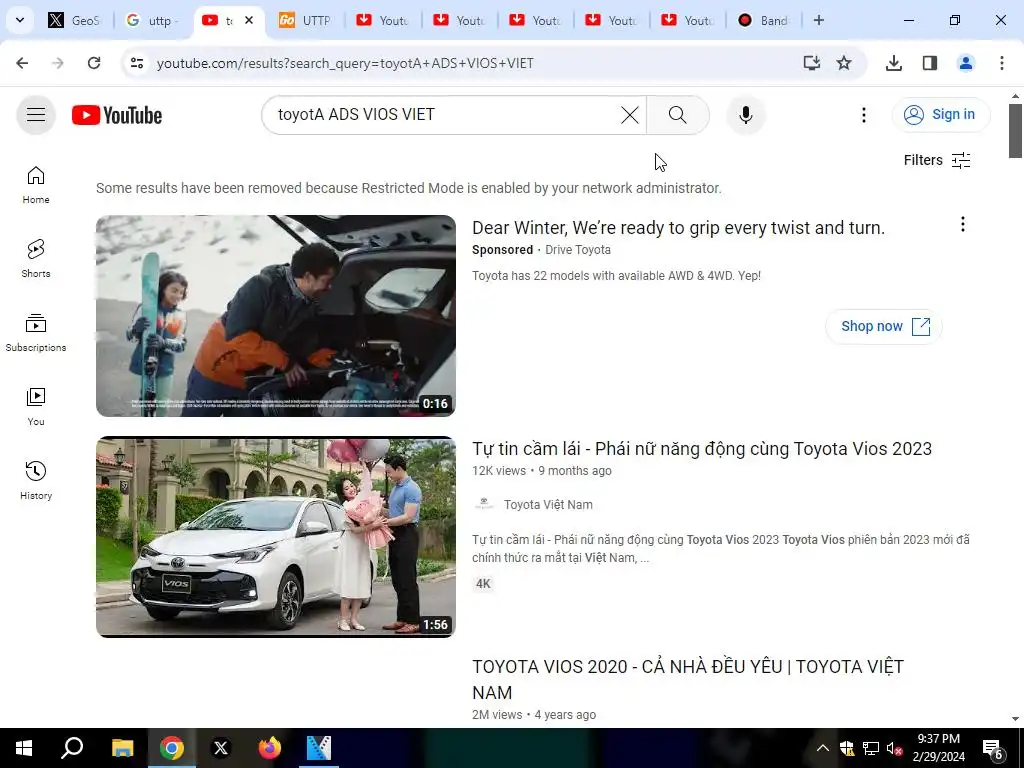1024x768 pixels.
Task: Open the Windows Start menu
Action: tap(24, 748)
